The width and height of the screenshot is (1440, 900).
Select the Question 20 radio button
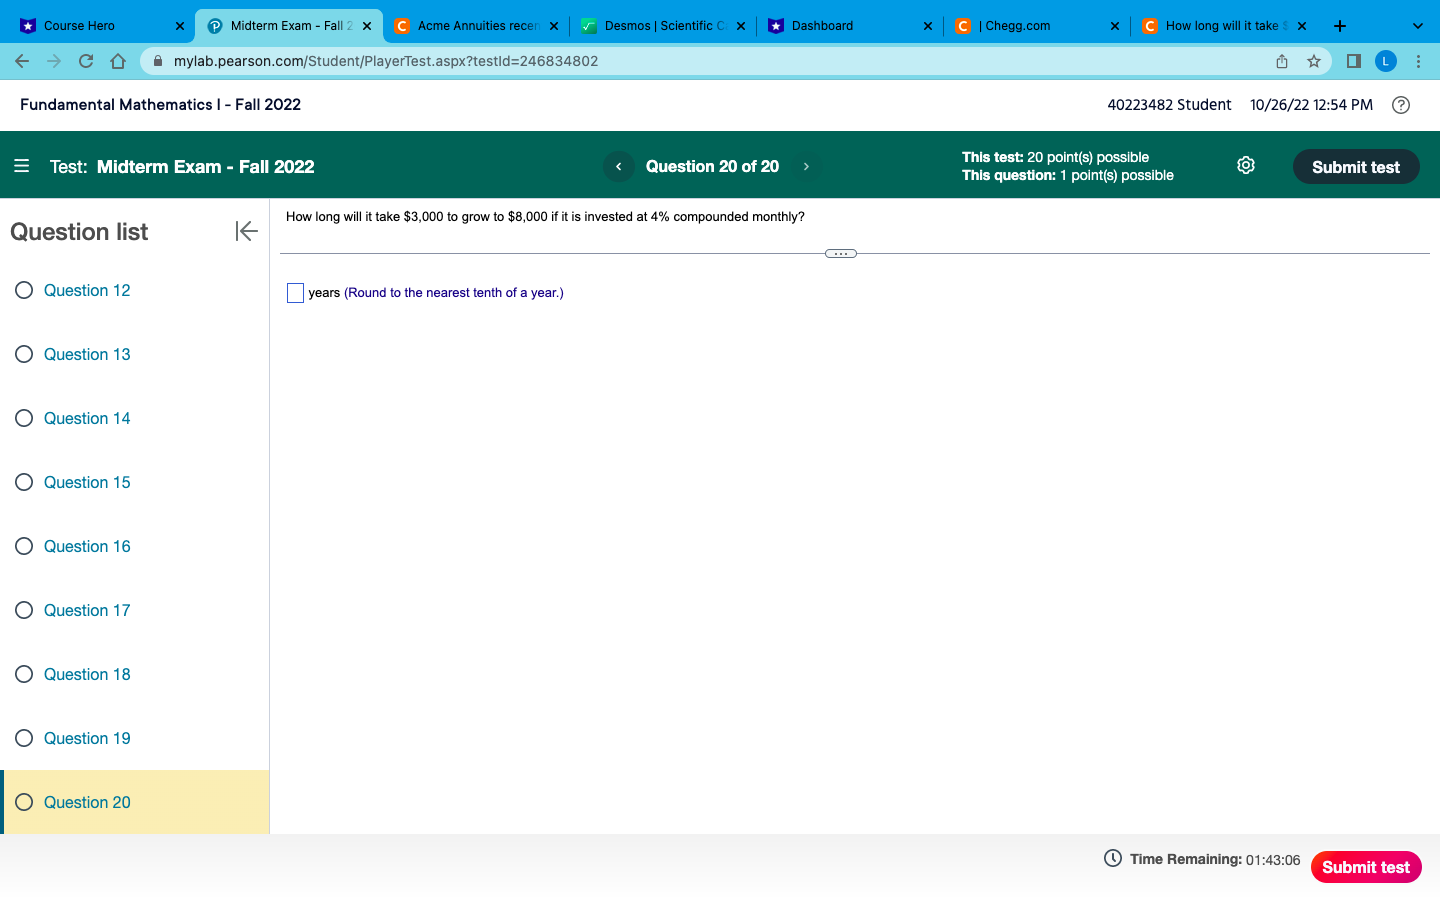(24, 802)
